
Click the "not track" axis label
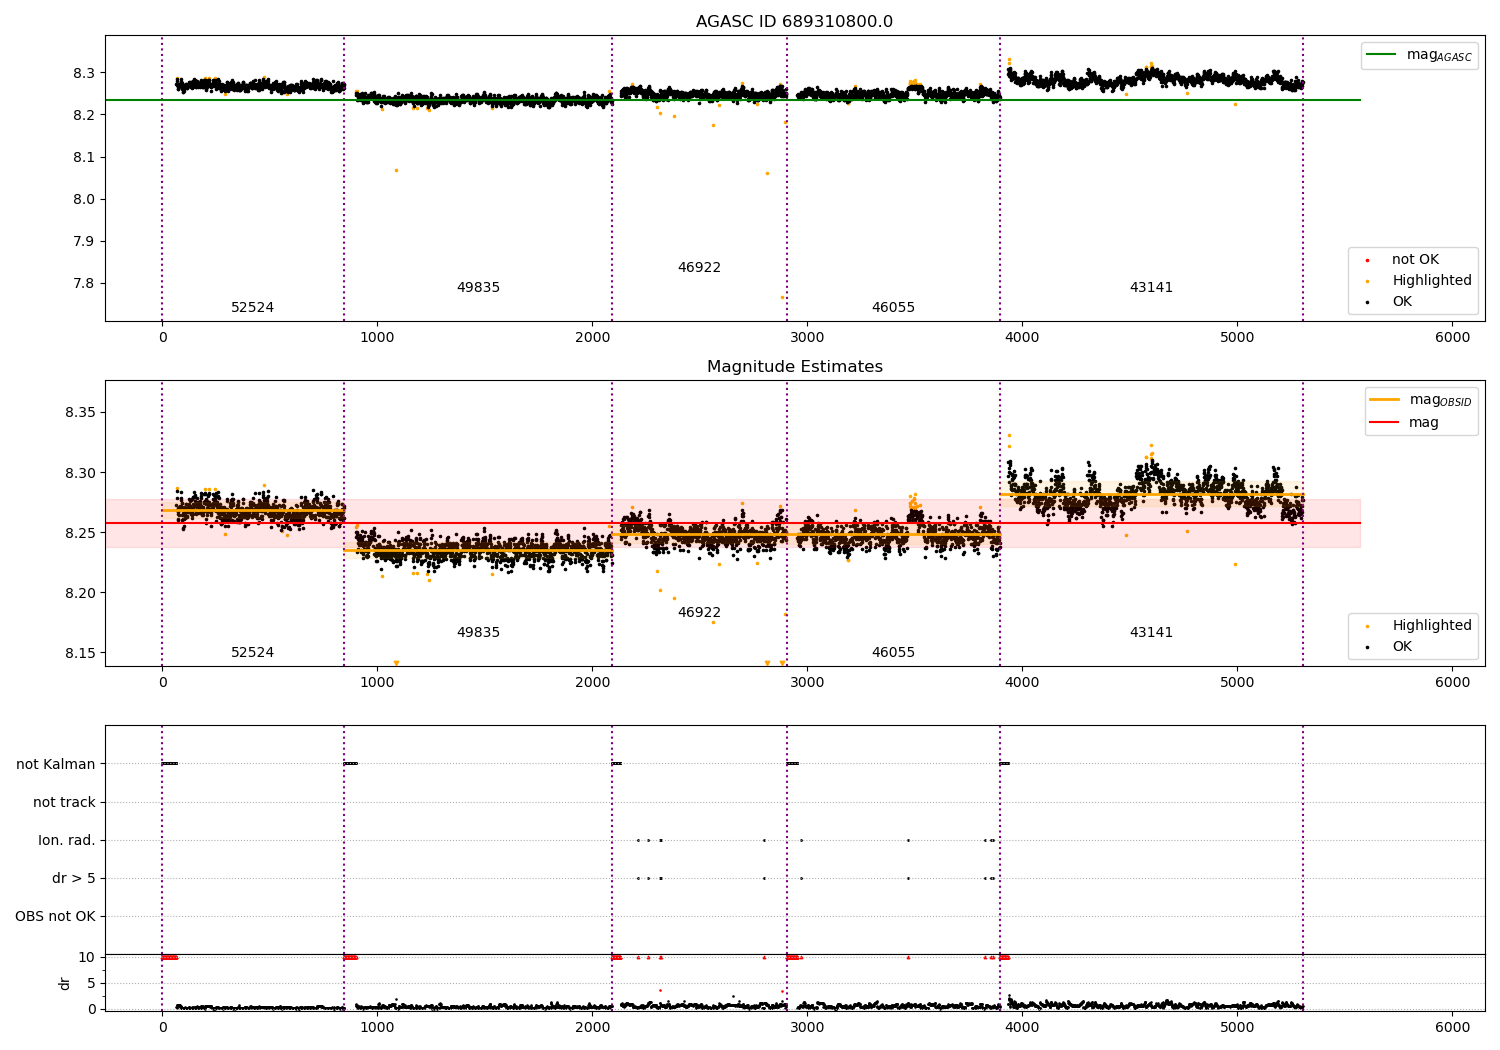[64, 802]
